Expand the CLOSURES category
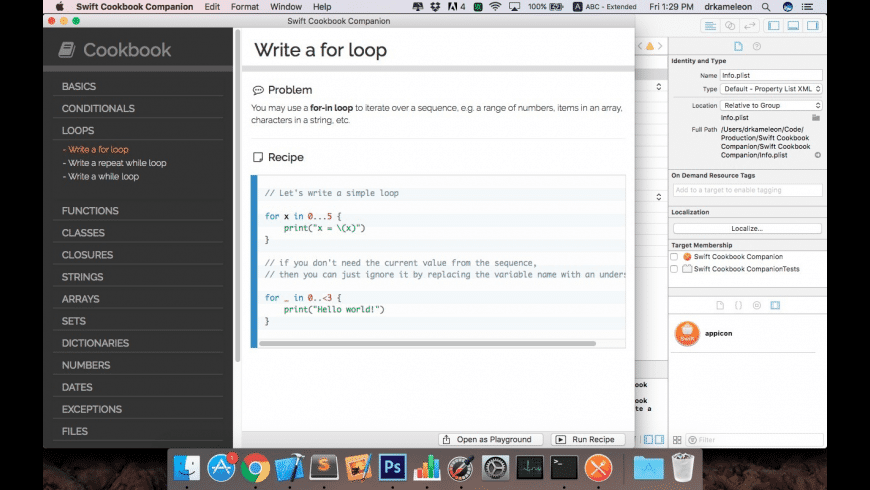 tap(87, 255)
